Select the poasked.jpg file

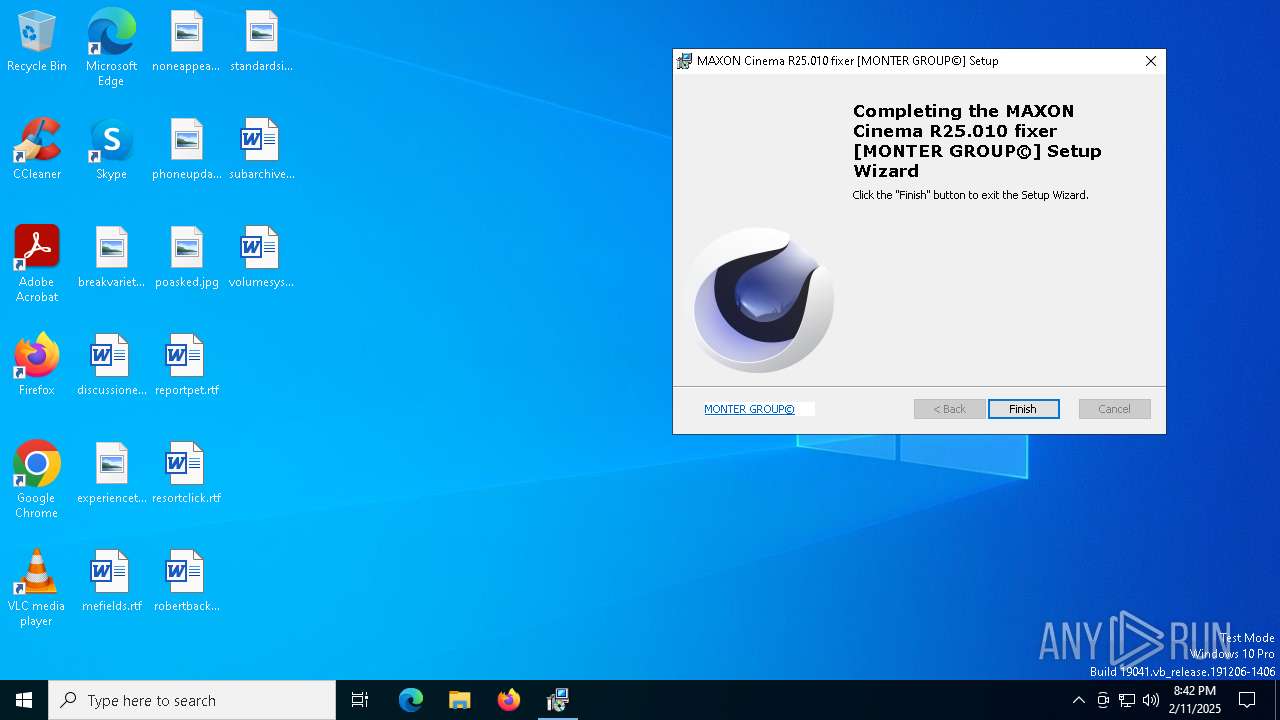pyautogui.click(x=186, y=258)
